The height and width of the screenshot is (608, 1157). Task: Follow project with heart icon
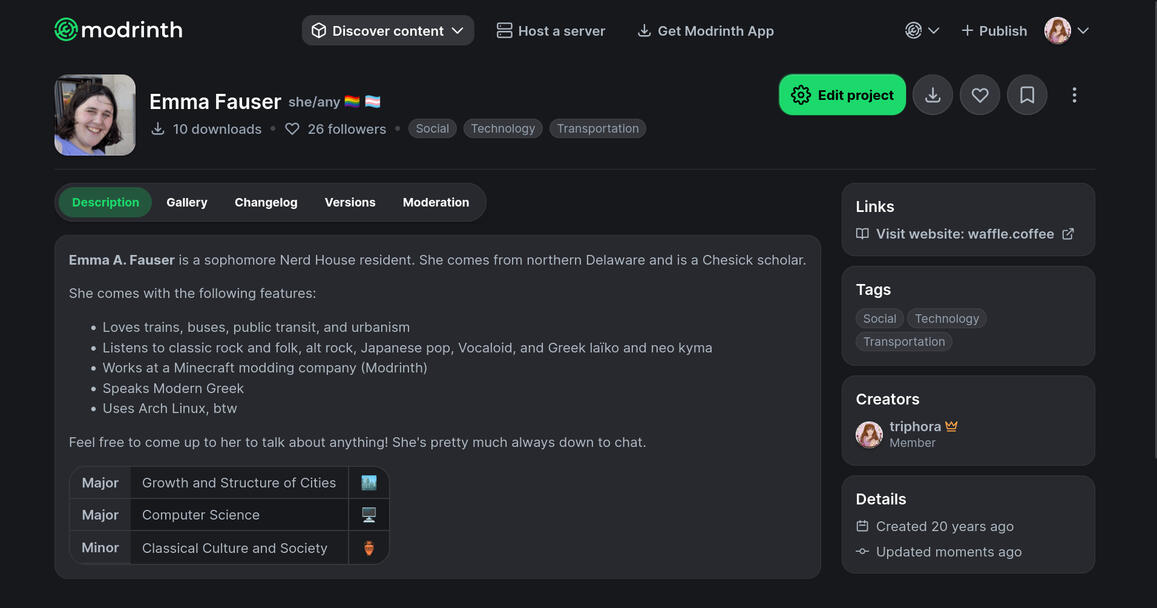(x=980, y=94)
